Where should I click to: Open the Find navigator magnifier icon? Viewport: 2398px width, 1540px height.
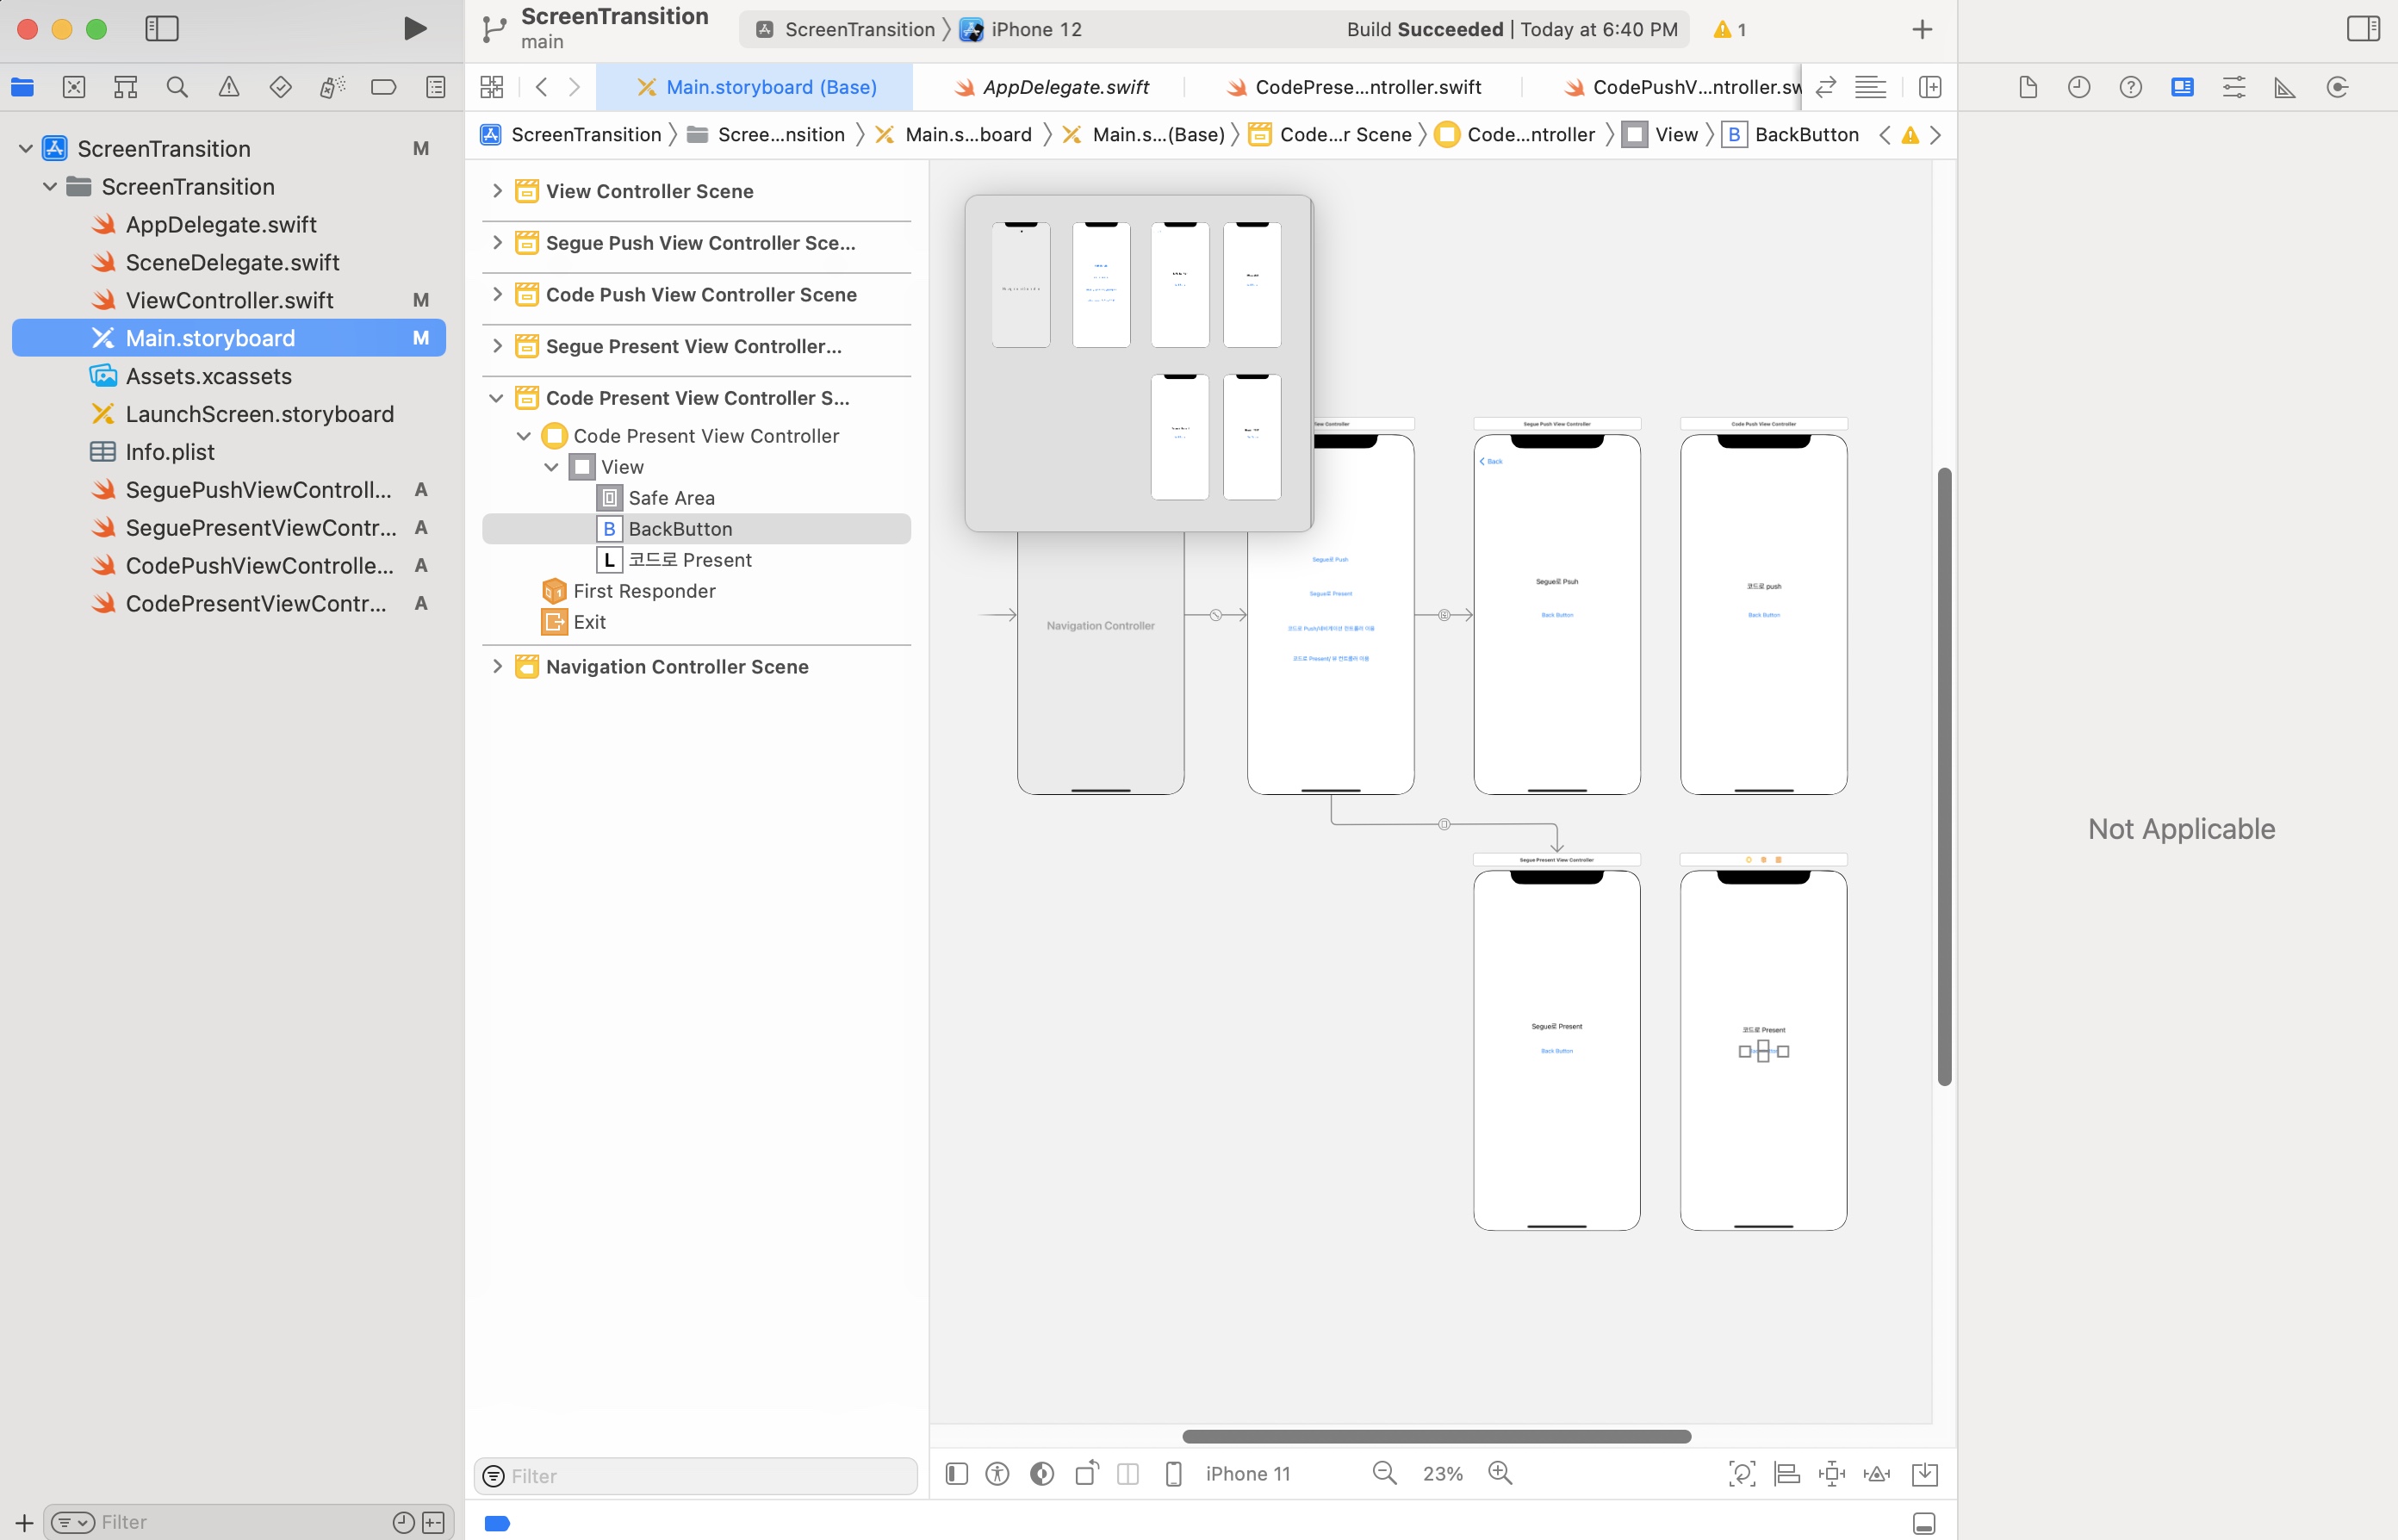(x=177, y=87)
